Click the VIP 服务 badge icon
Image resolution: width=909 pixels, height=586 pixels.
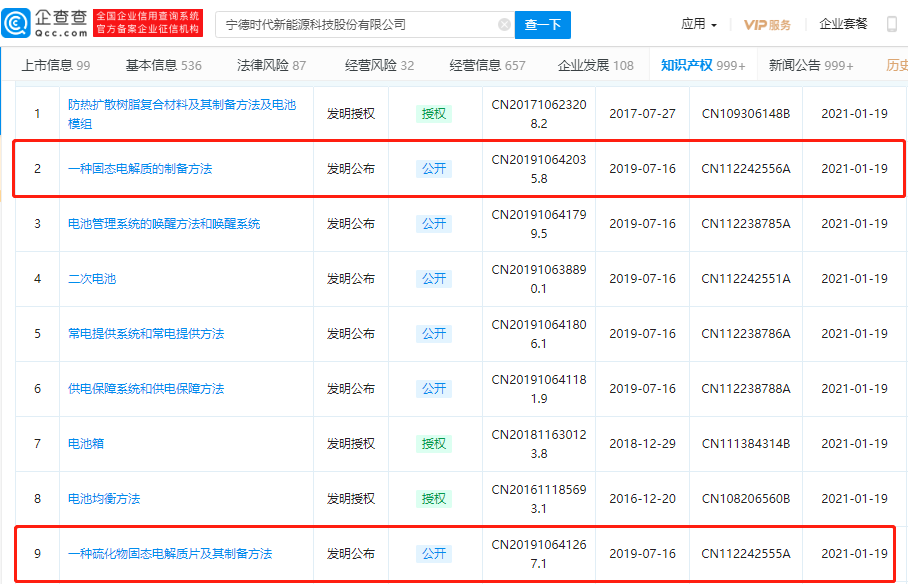click(766, 24)
